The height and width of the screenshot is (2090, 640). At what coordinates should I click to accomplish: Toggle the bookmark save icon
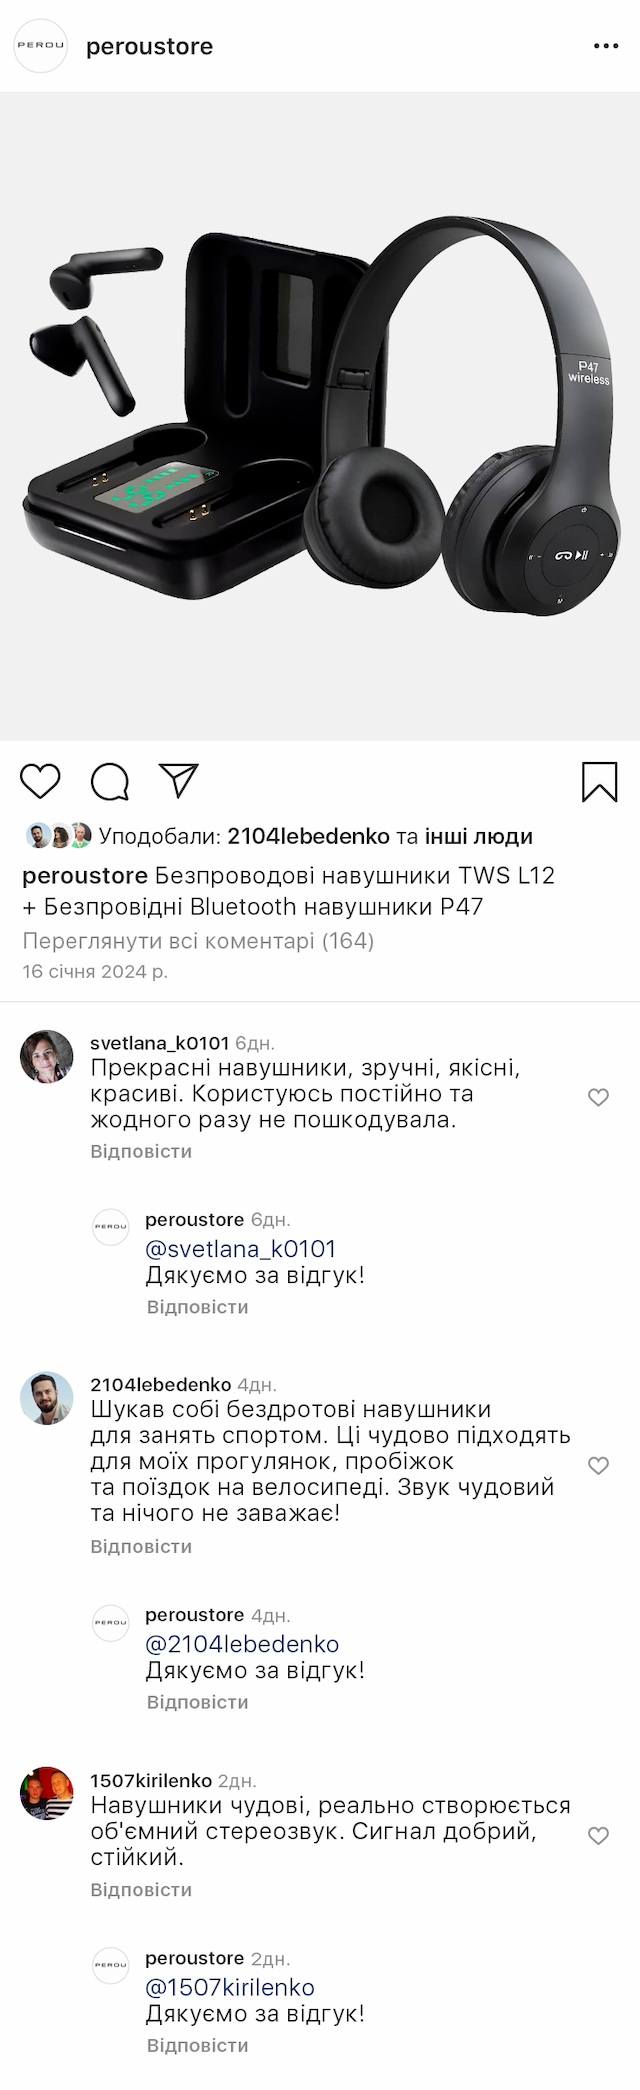[x=599, y=782]
